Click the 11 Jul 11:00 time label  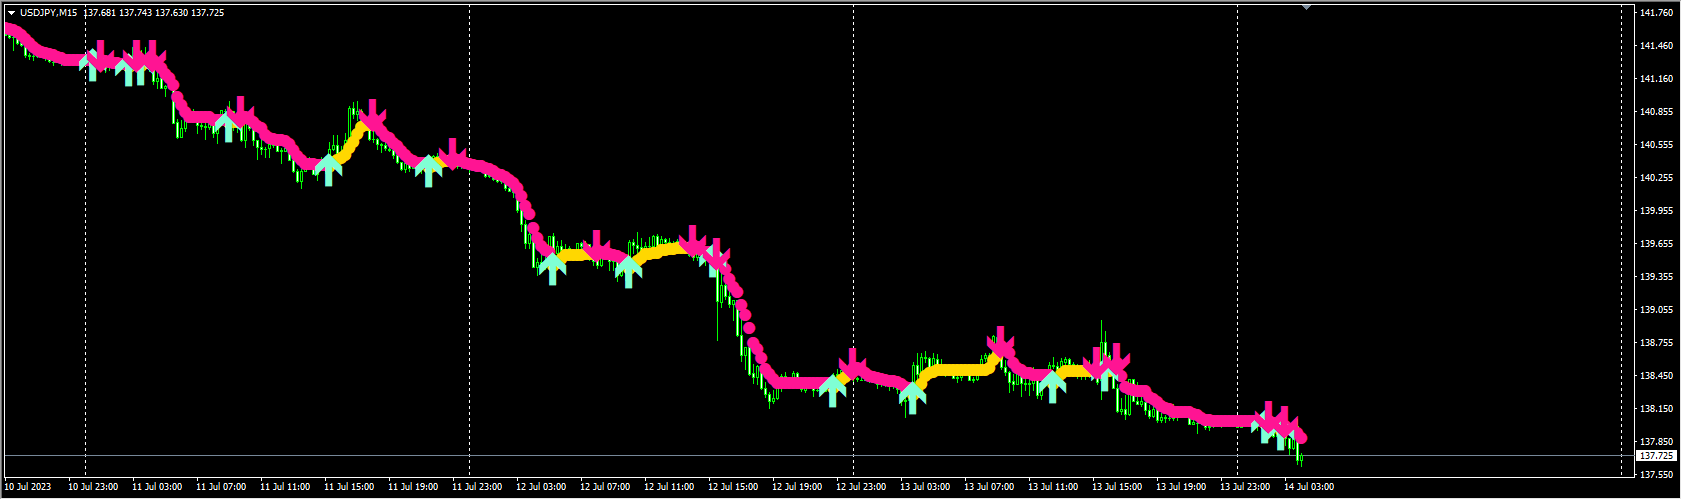pos(285,487)
